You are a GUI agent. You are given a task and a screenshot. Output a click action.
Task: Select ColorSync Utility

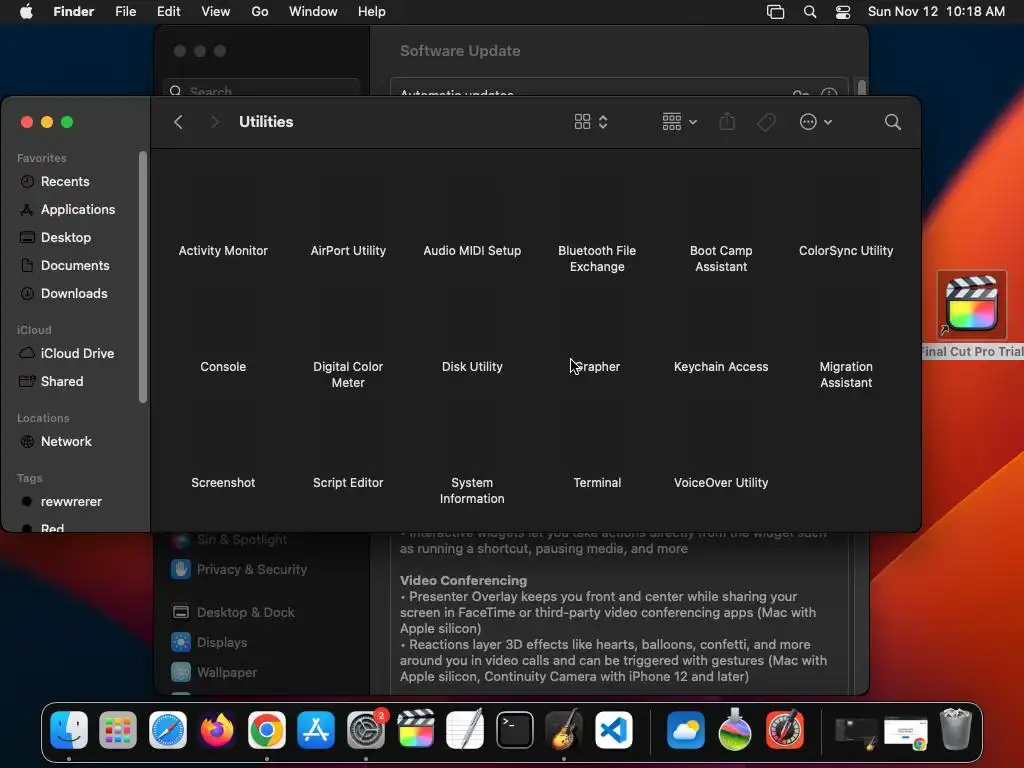tap(846, 251)
